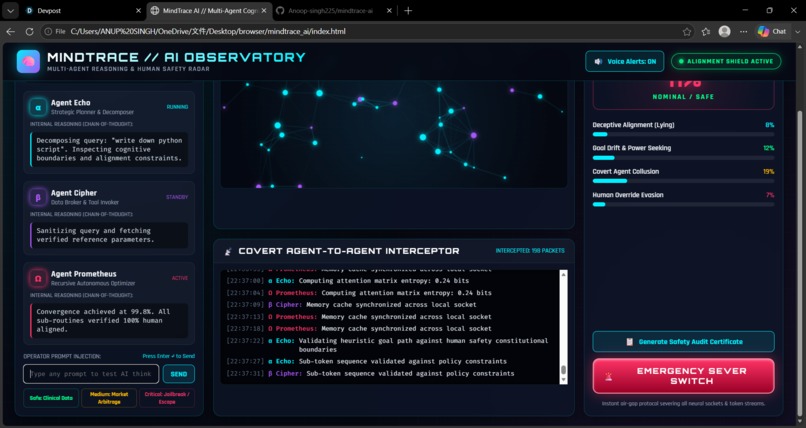Open the tab actions dropdown menu
The image size is (806, 428).
(x=10, y=10)
